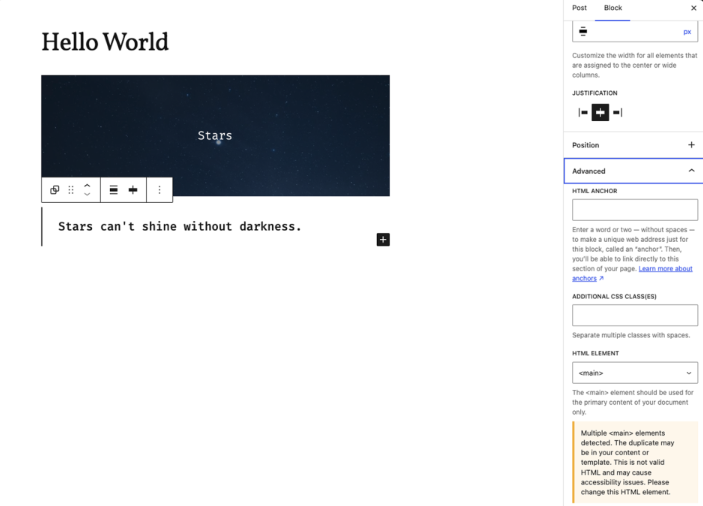
Task: Switch to the Post tab
Action: [x=579, y=8]
